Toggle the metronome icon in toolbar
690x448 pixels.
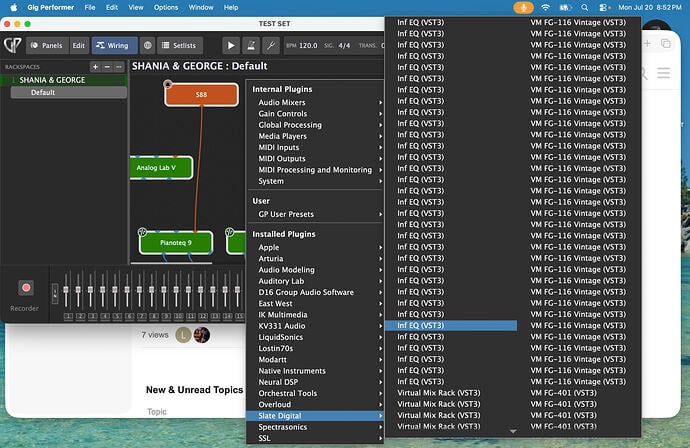251,45
